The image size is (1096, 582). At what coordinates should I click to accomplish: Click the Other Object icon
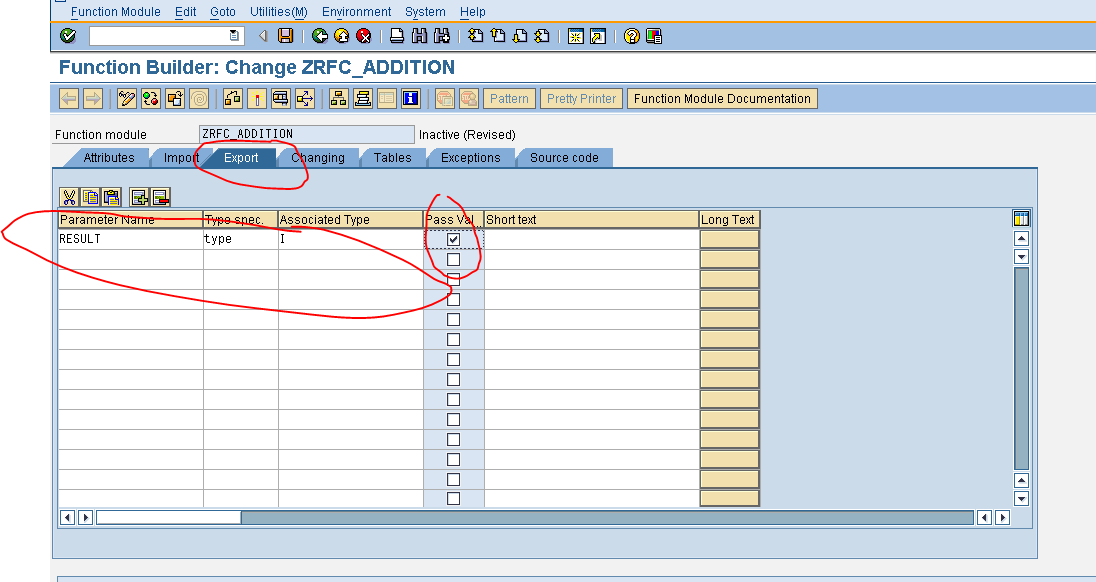pyautogui.click(x=175, y=99)
